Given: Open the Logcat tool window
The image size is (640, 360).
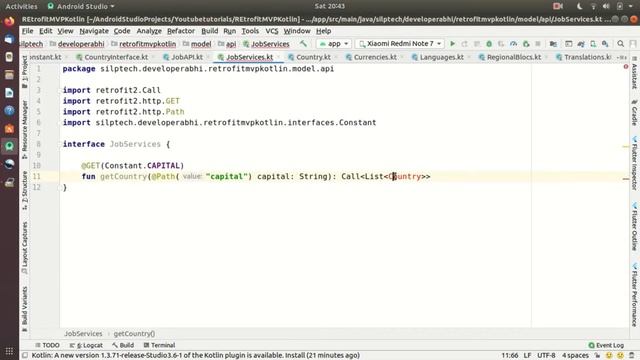Looking at the screenshot, I should (x=86, y=345).
